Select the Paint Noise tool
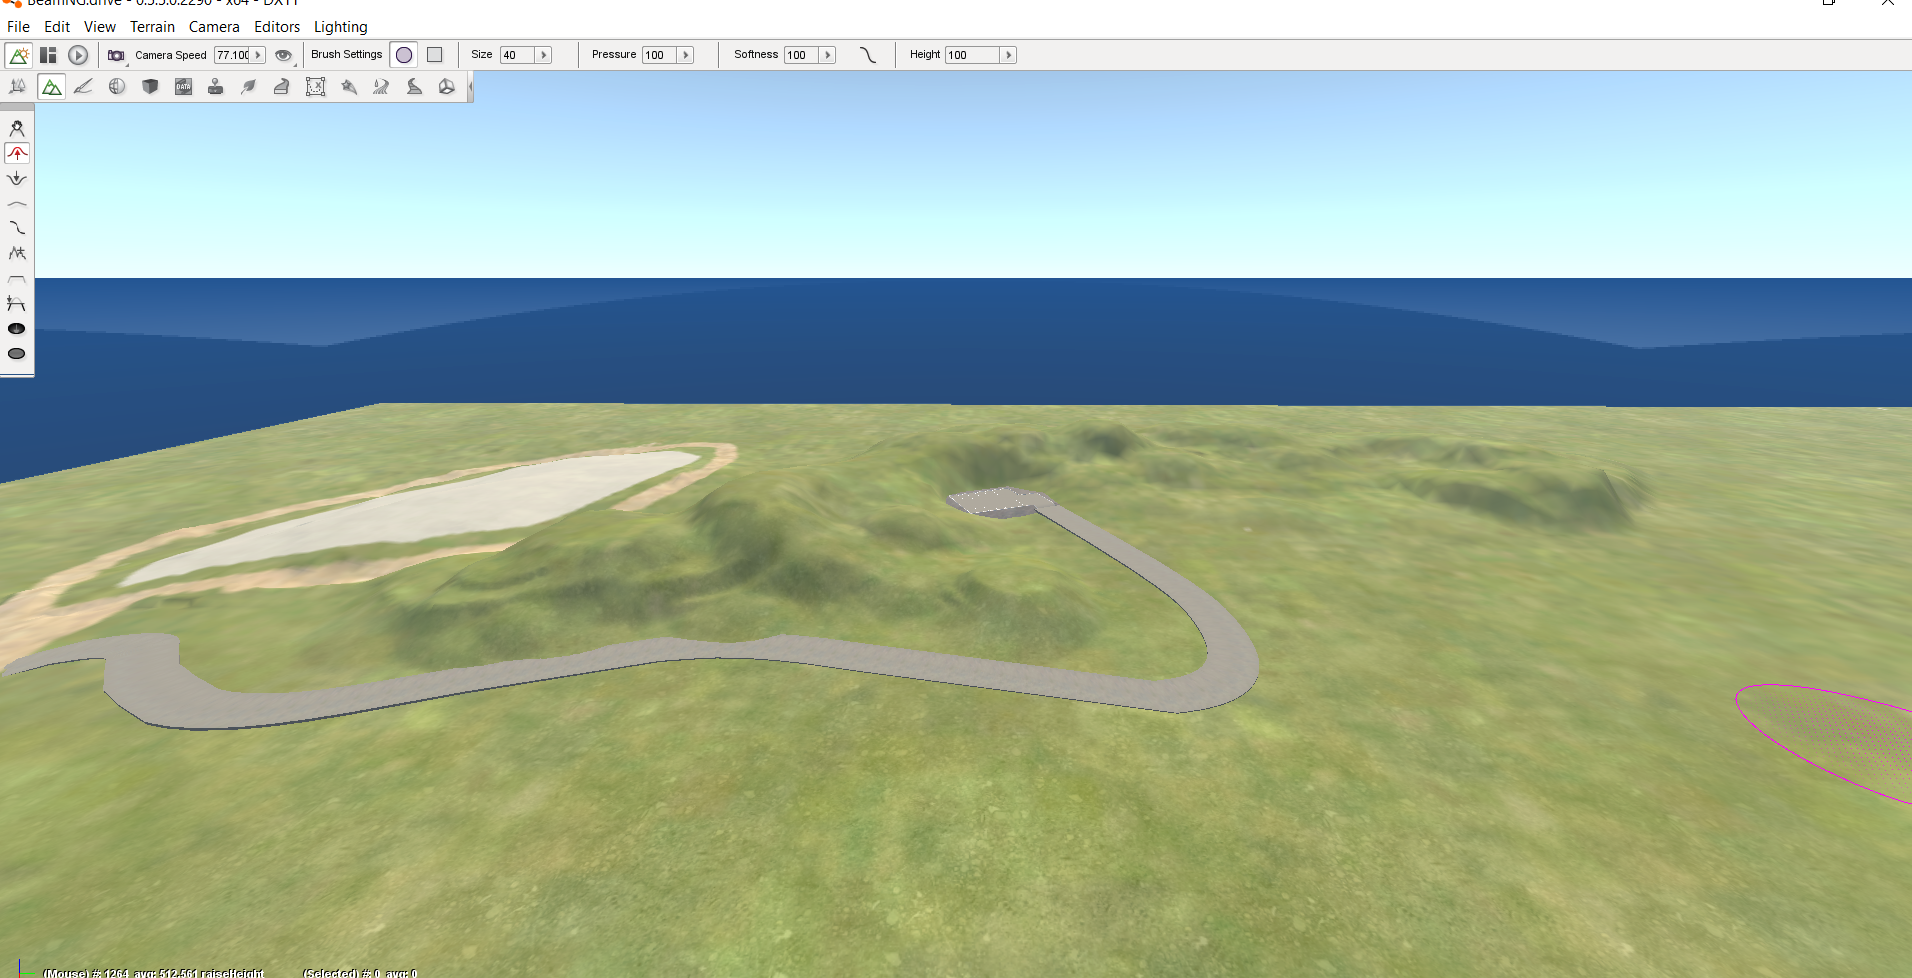Viewport: 1912px width, 978px height. [17, 253]
